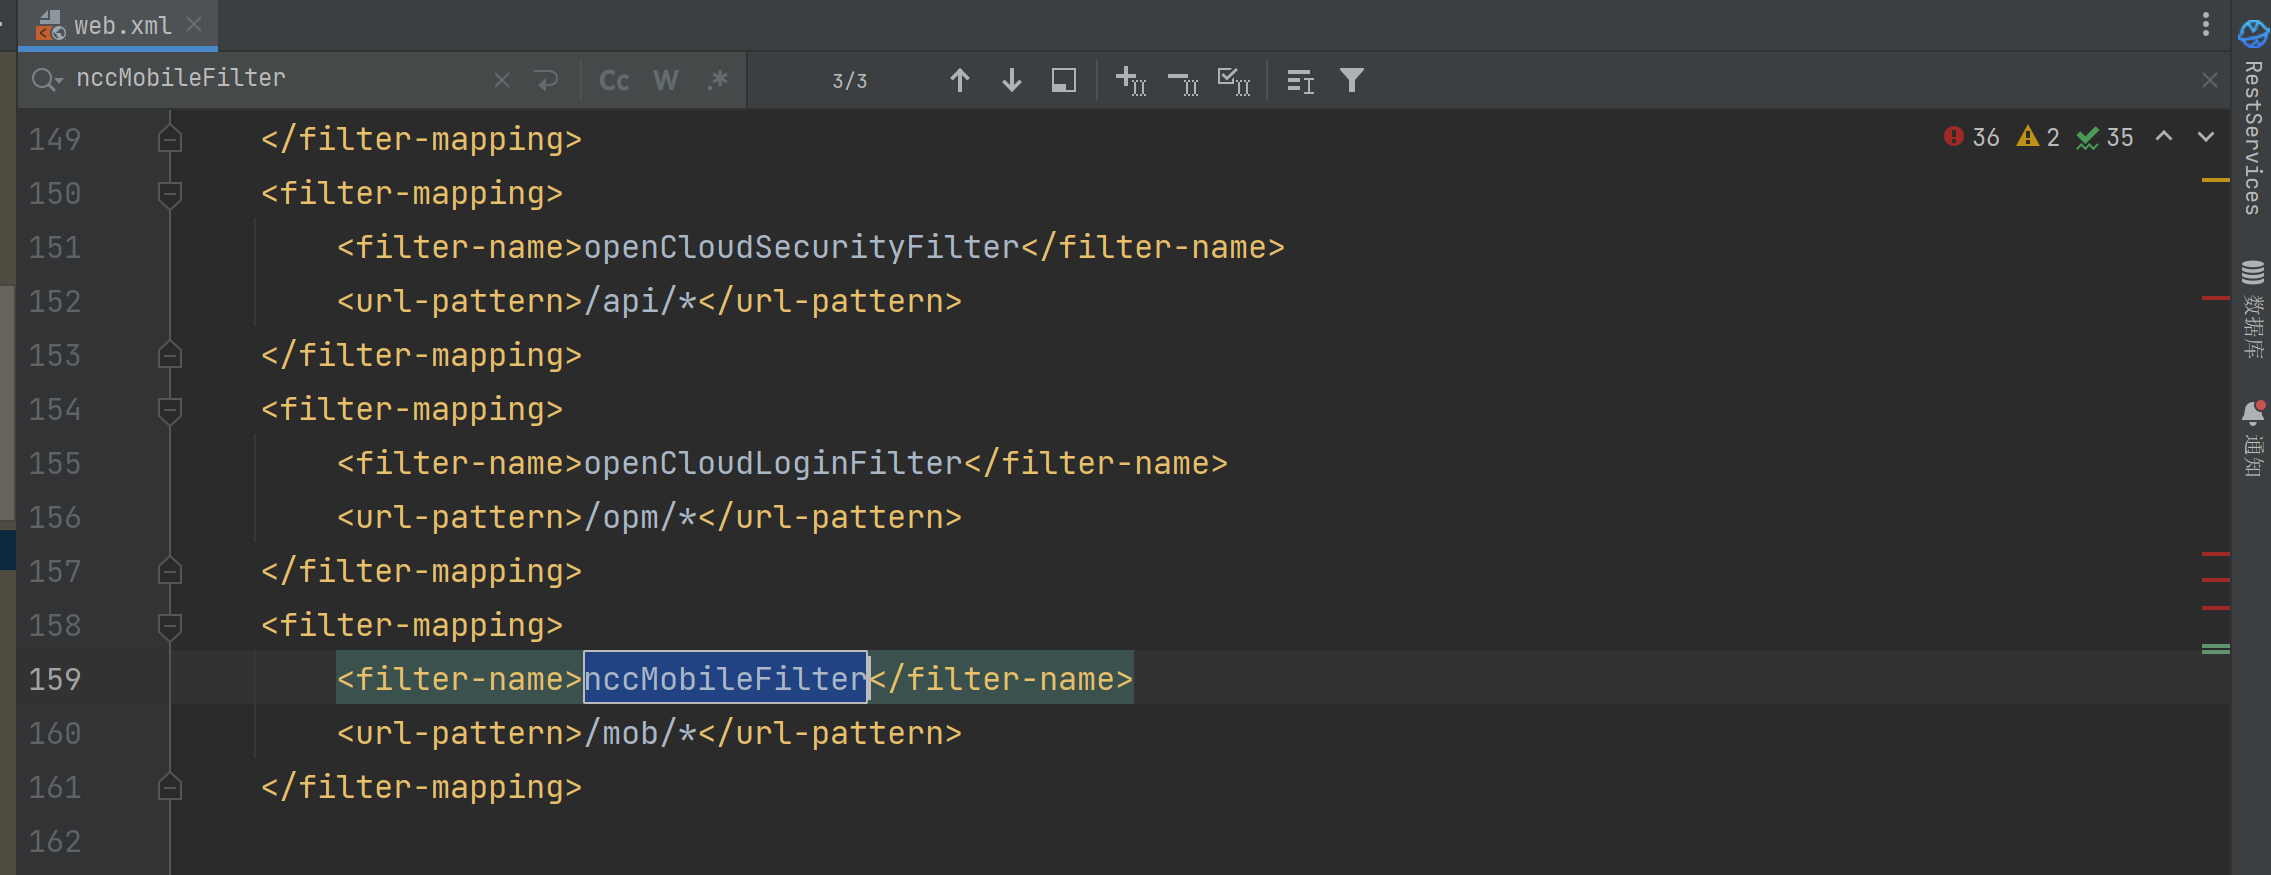Click inside the nccMobileFilter search field
The height and width of the screenshot is (875, 2271).
pos(280,79)
